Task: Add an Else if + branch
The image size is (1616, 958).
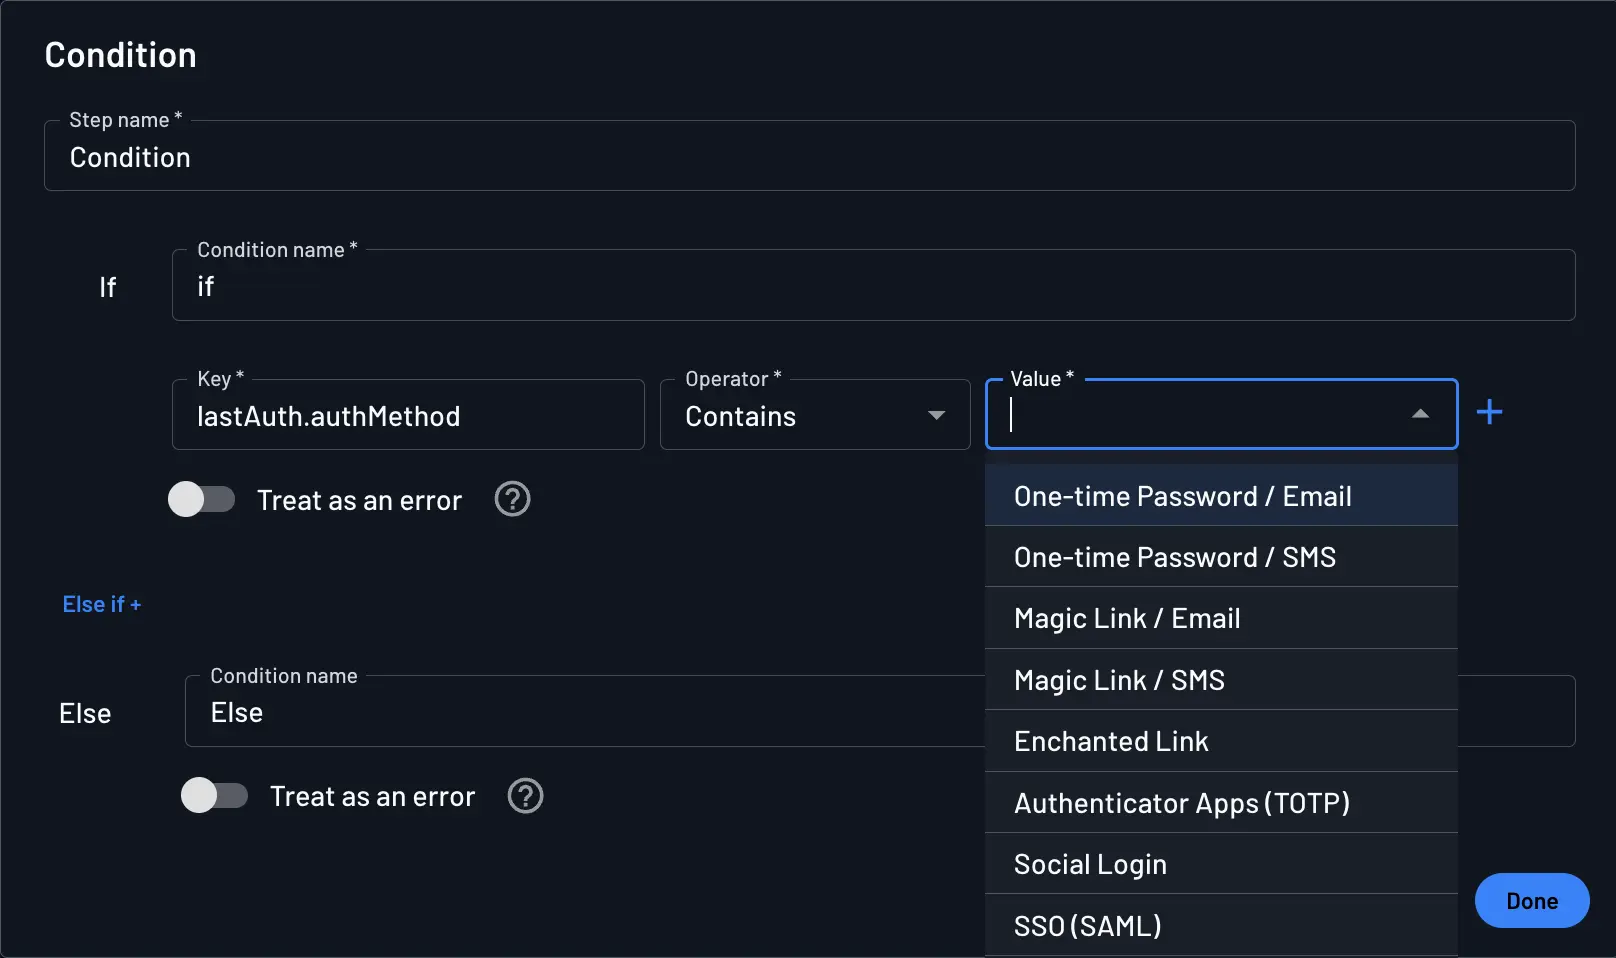Action: click(102, 604)
